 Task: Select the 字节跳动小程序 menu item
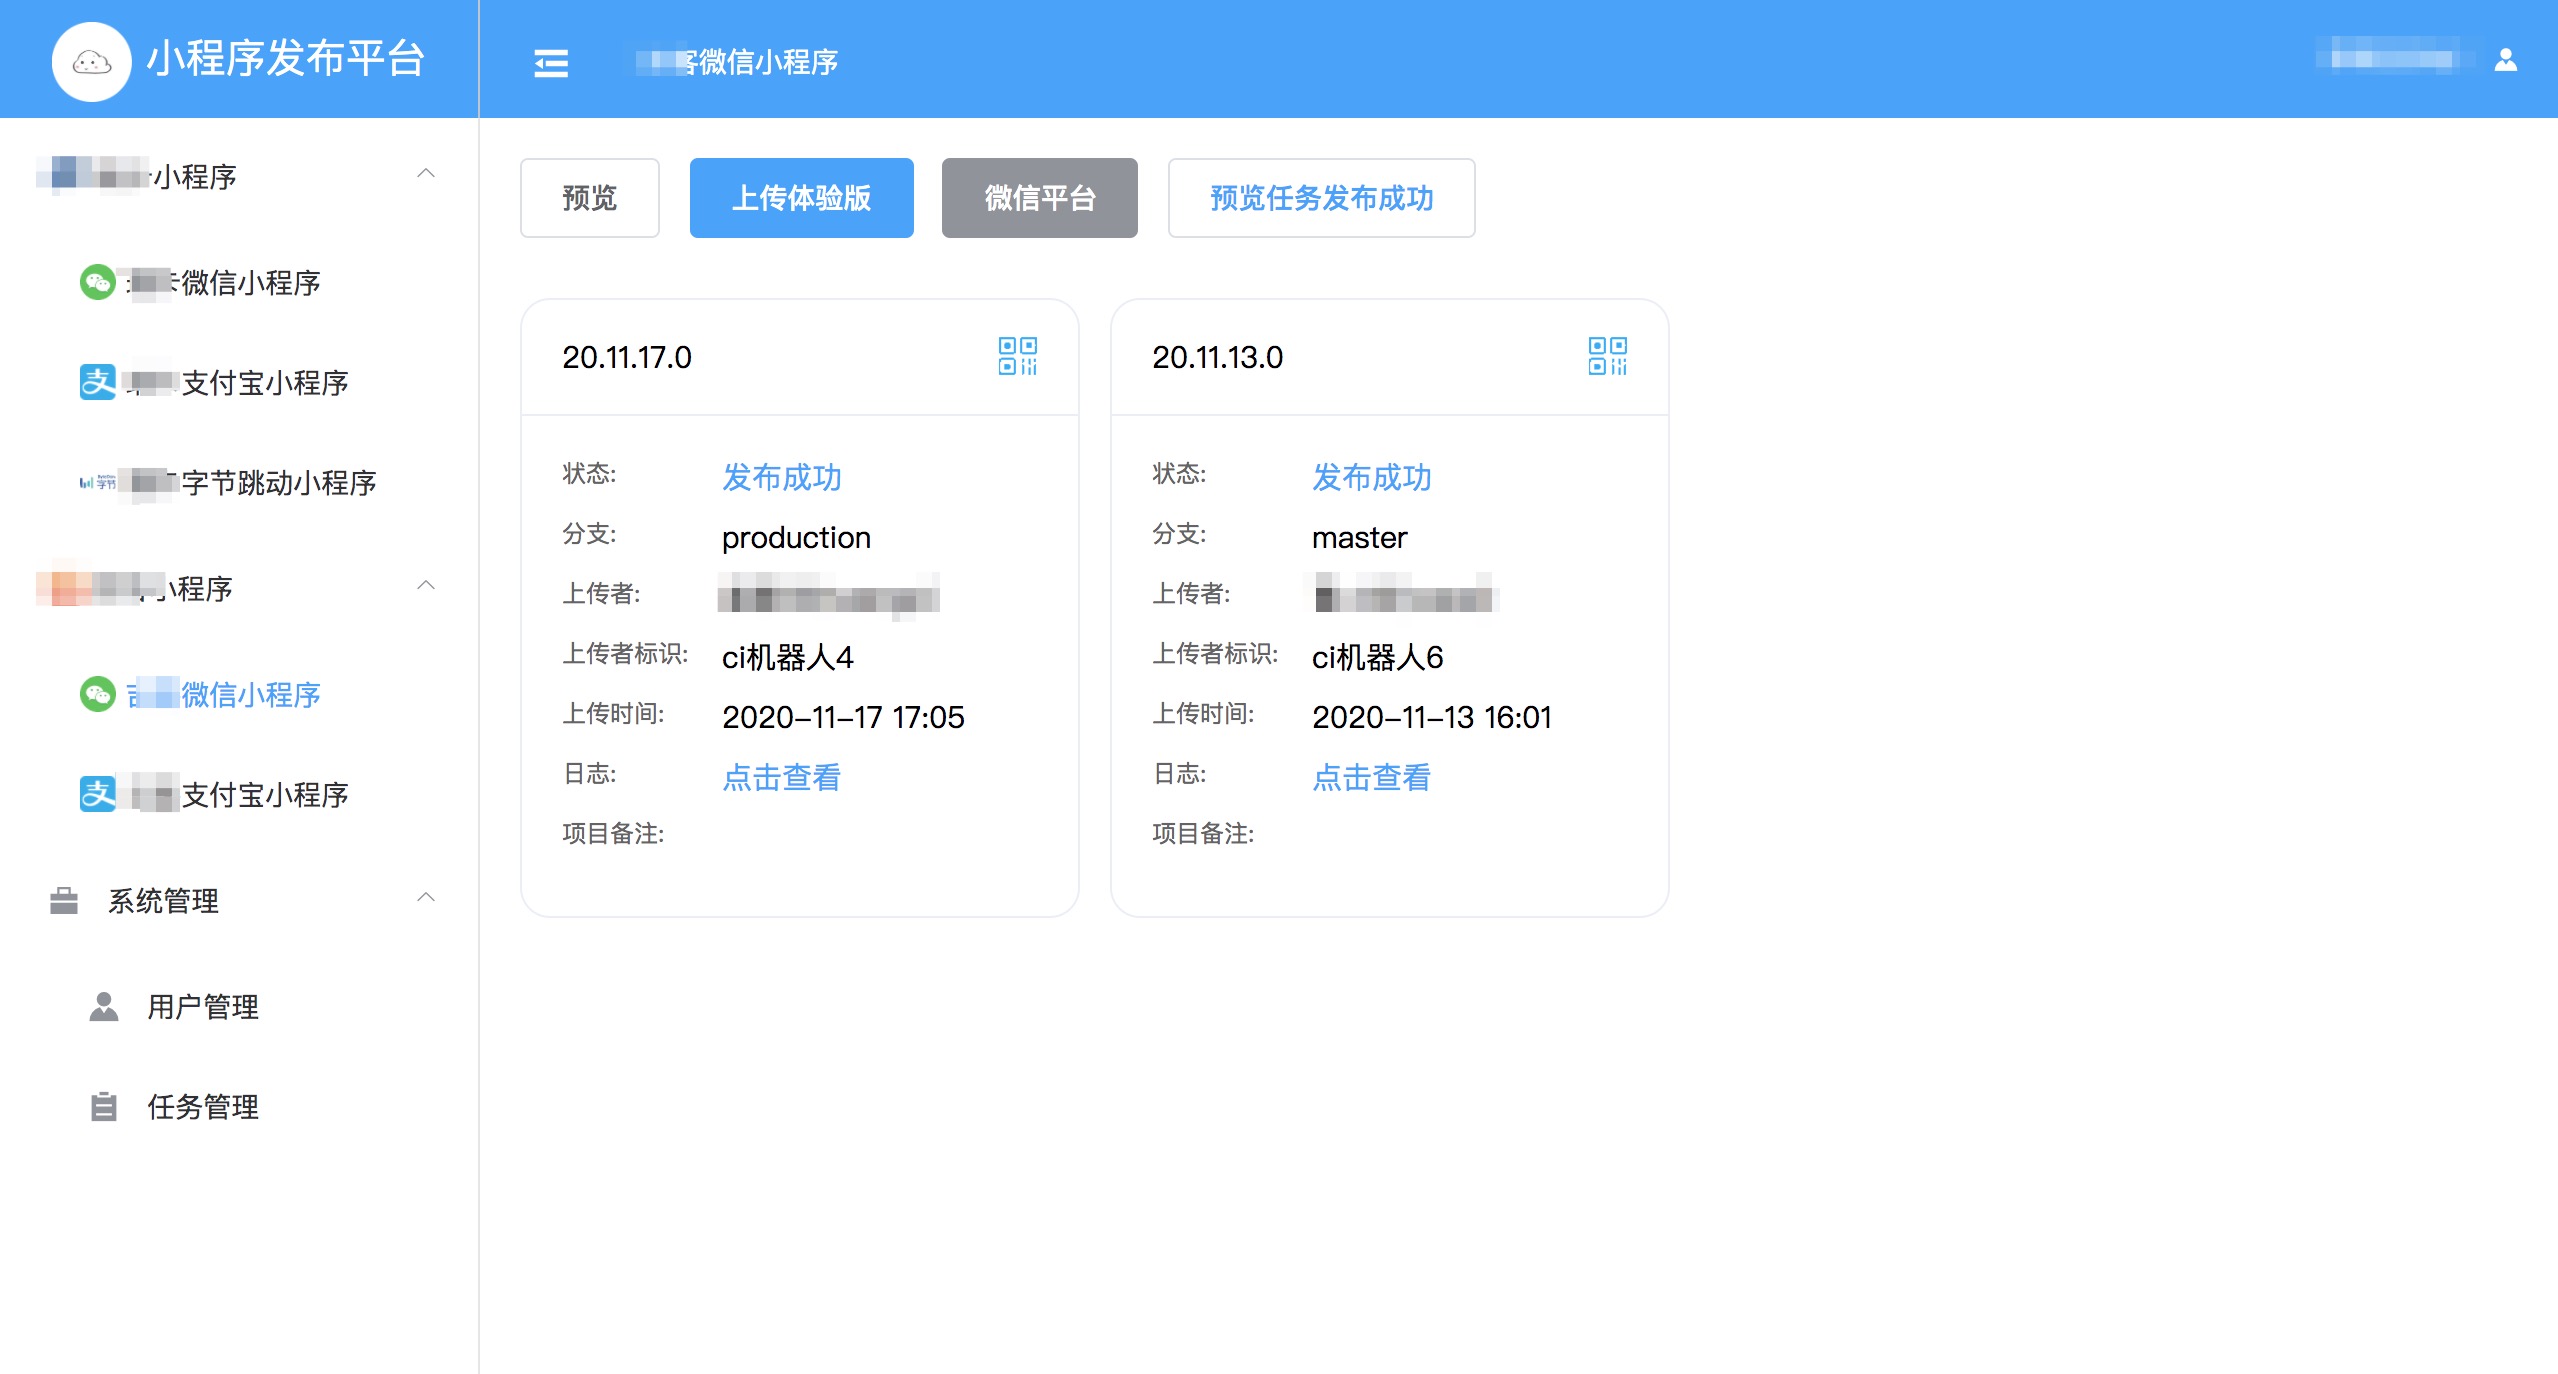[x=278, y=483]
